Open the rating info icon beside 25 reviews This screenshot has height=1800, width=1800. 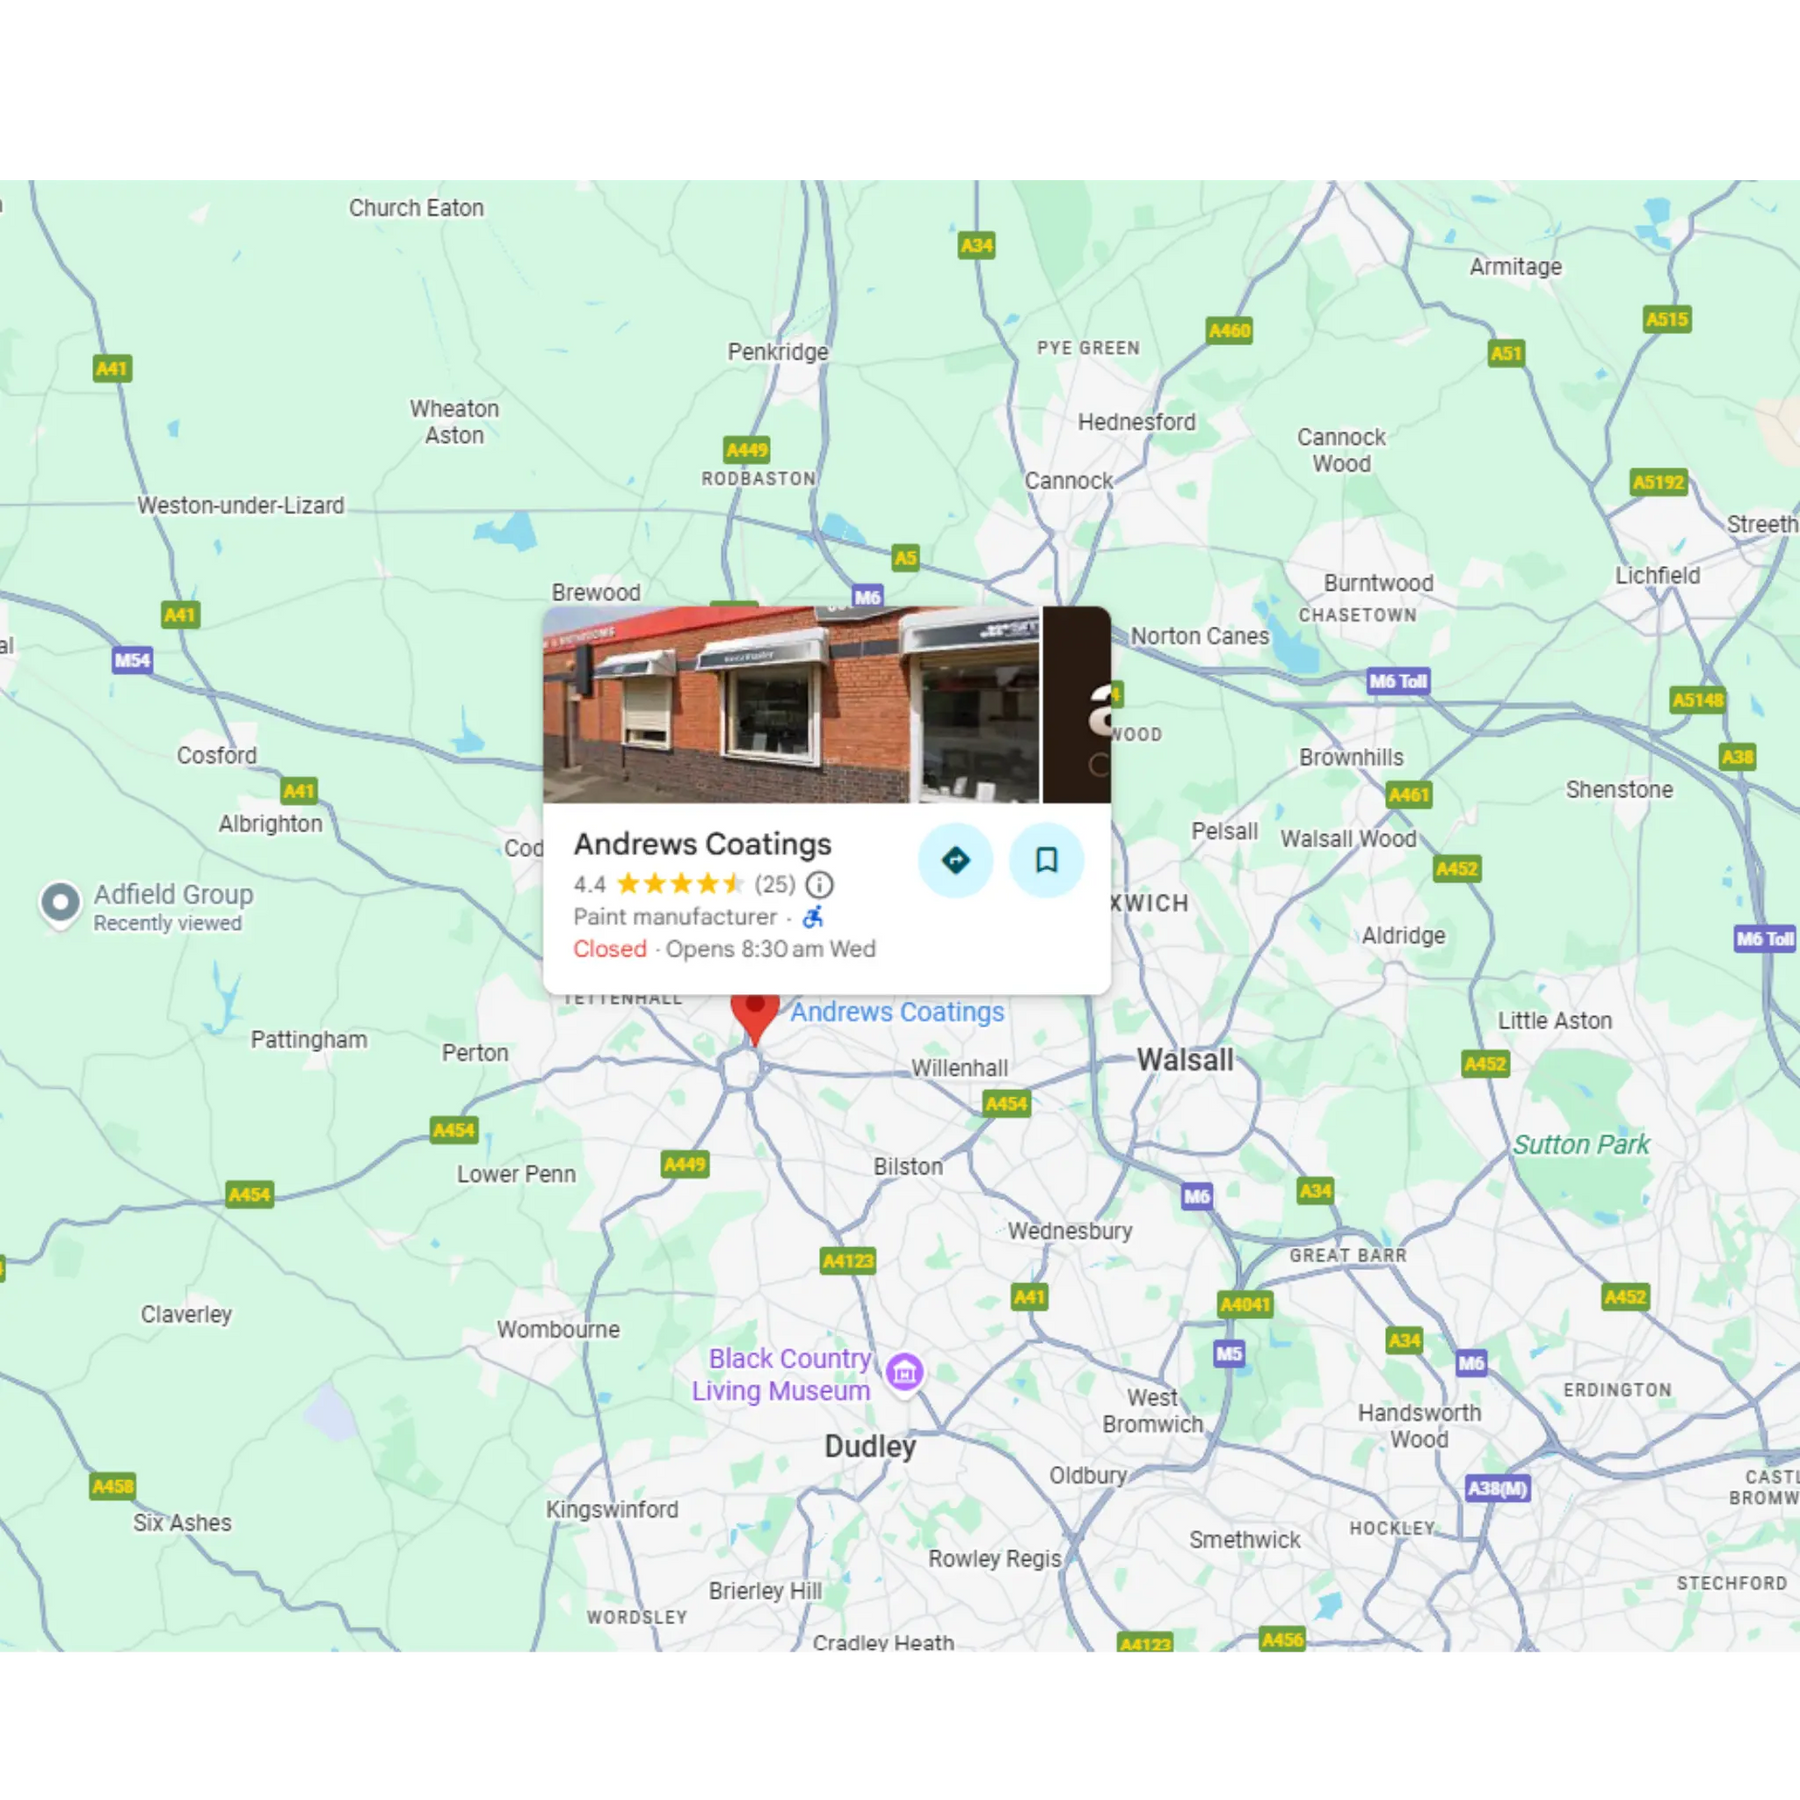click(819, 884)
